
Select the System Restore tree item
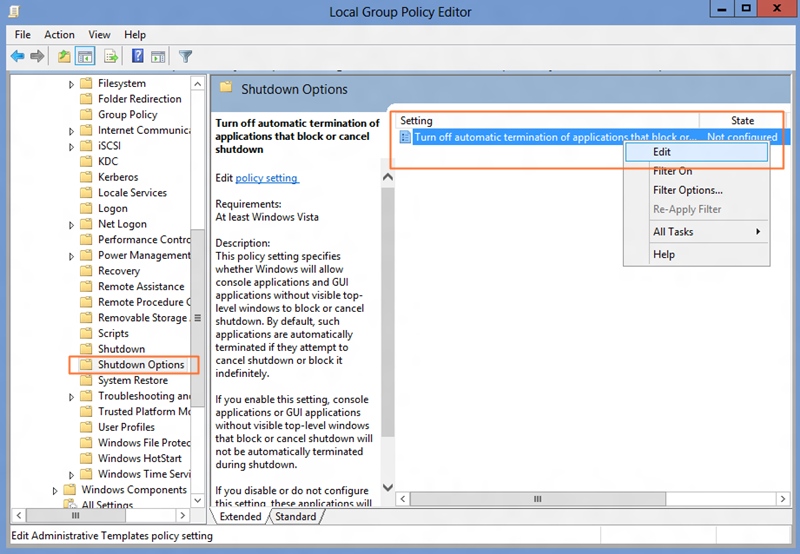click(x=133, y=380)
